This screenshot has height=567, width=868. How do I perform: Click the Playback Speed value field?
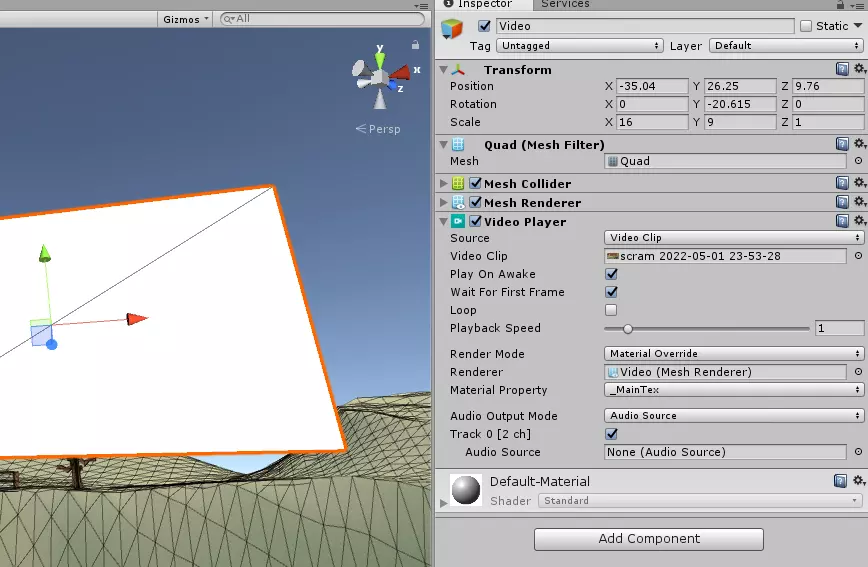(839, 328)
